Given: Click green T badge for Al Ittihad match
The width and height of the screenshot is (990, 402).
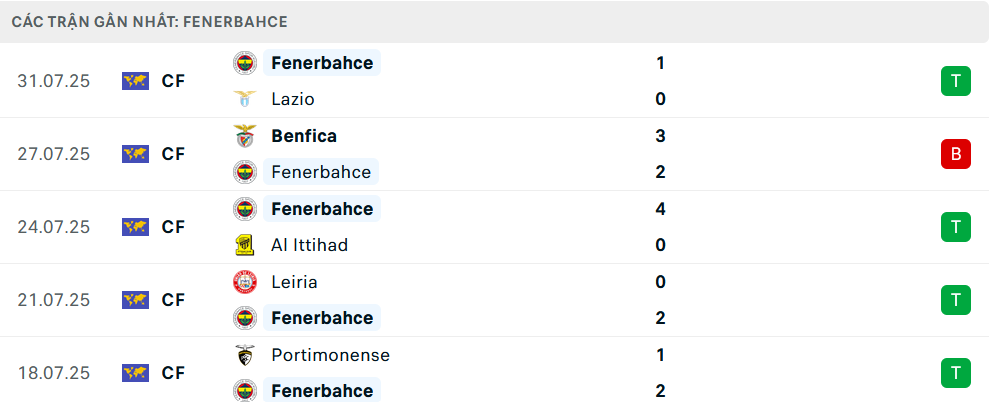Looking at the screenshot, I should (956, 227).
